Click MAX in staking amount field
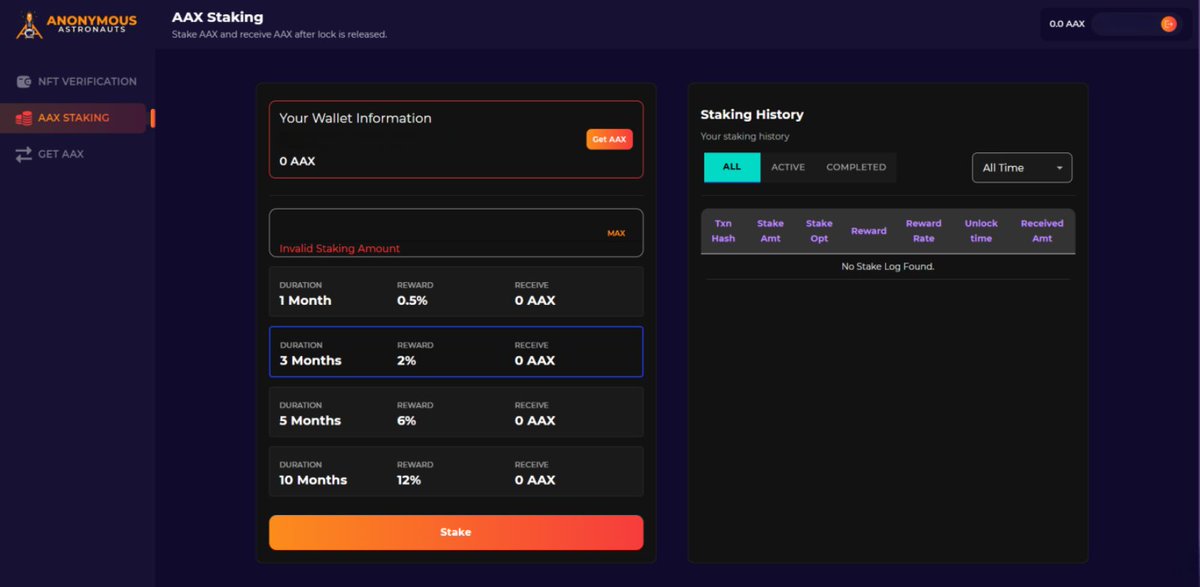 point(616,233)
